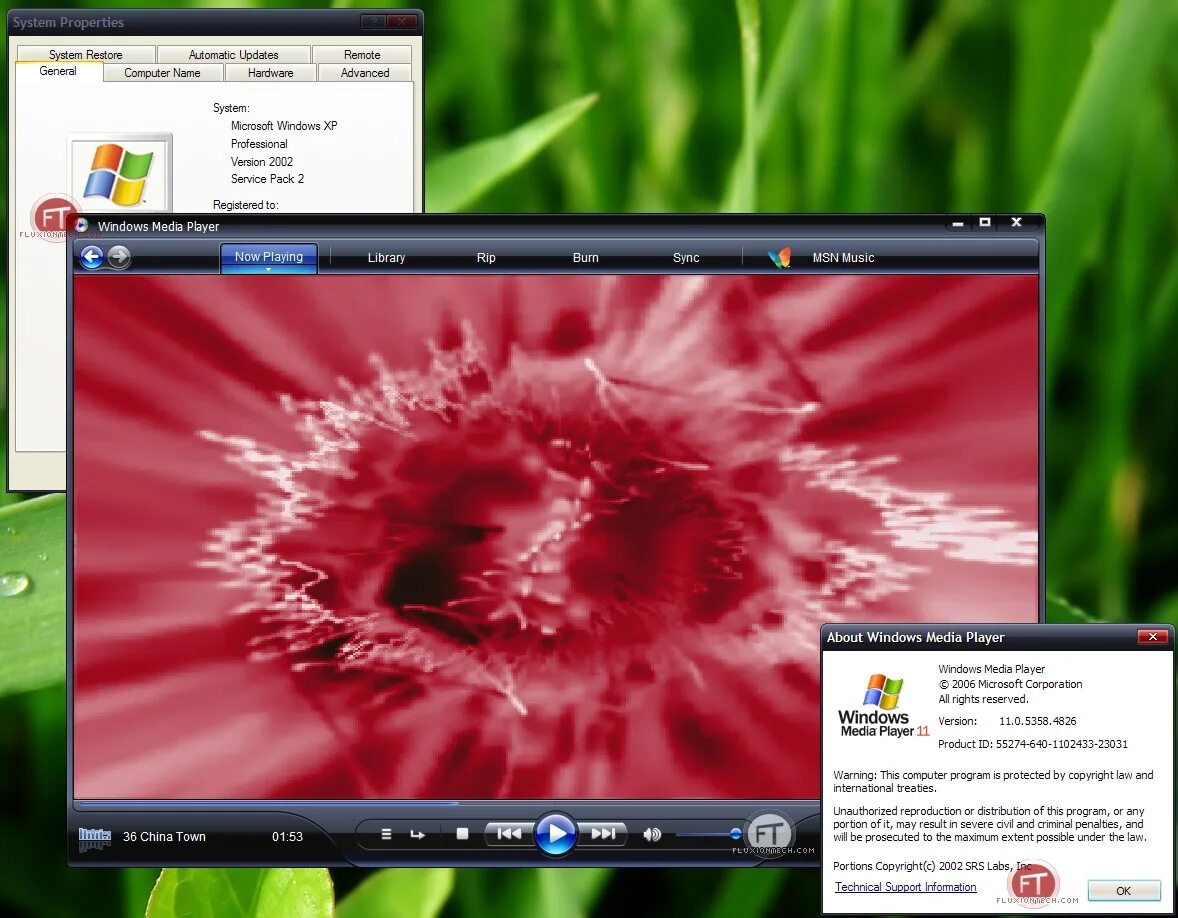Click the Windows Media Player title bar icon
1178x918 pixels.
point(81,225)
